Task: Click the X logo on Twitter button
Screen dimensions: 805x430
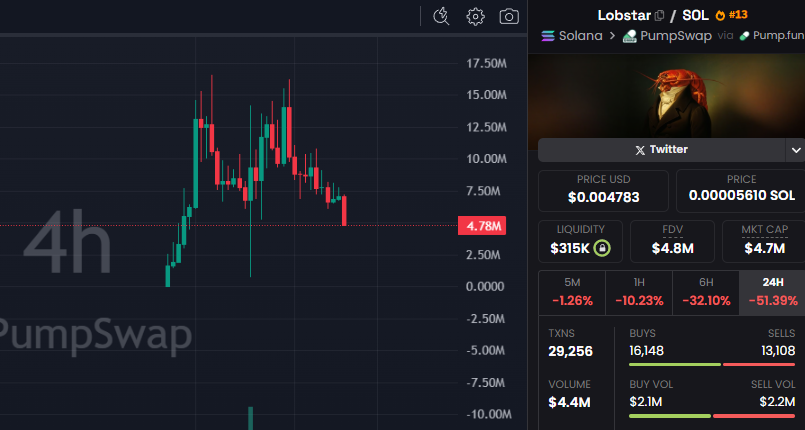Action: 640,150
